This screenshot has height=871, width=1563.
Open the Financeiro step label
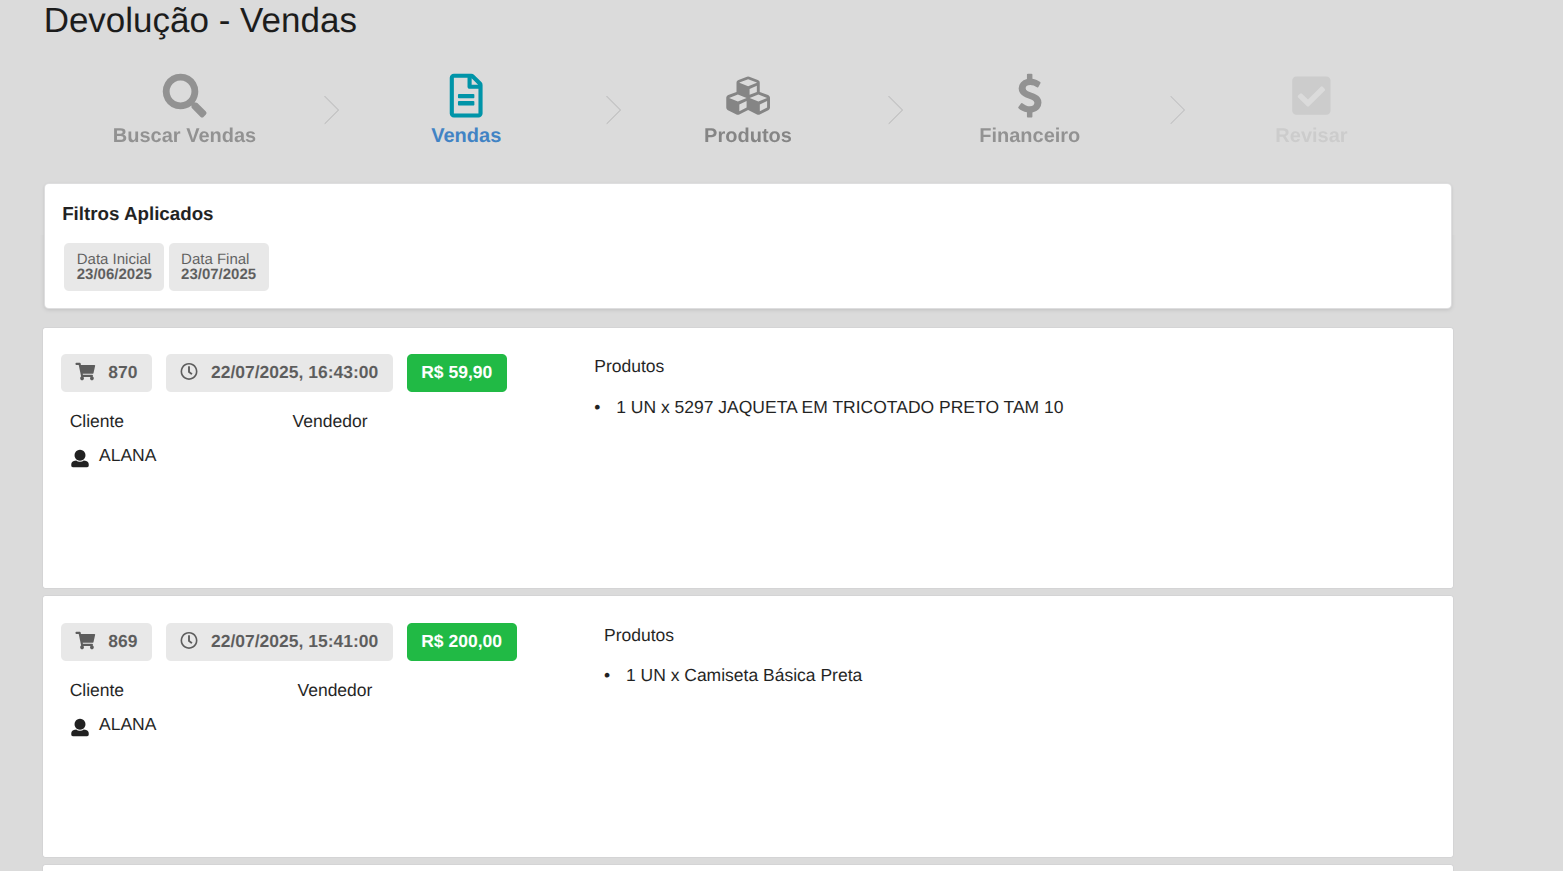click(1029, 135)
